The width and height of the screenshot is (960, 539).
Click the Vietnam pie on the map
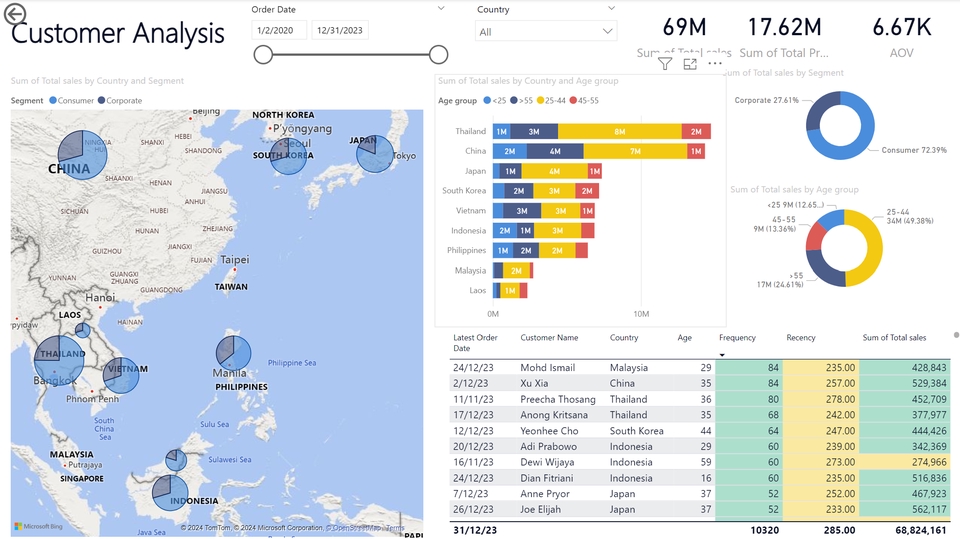tap(121, 375)
